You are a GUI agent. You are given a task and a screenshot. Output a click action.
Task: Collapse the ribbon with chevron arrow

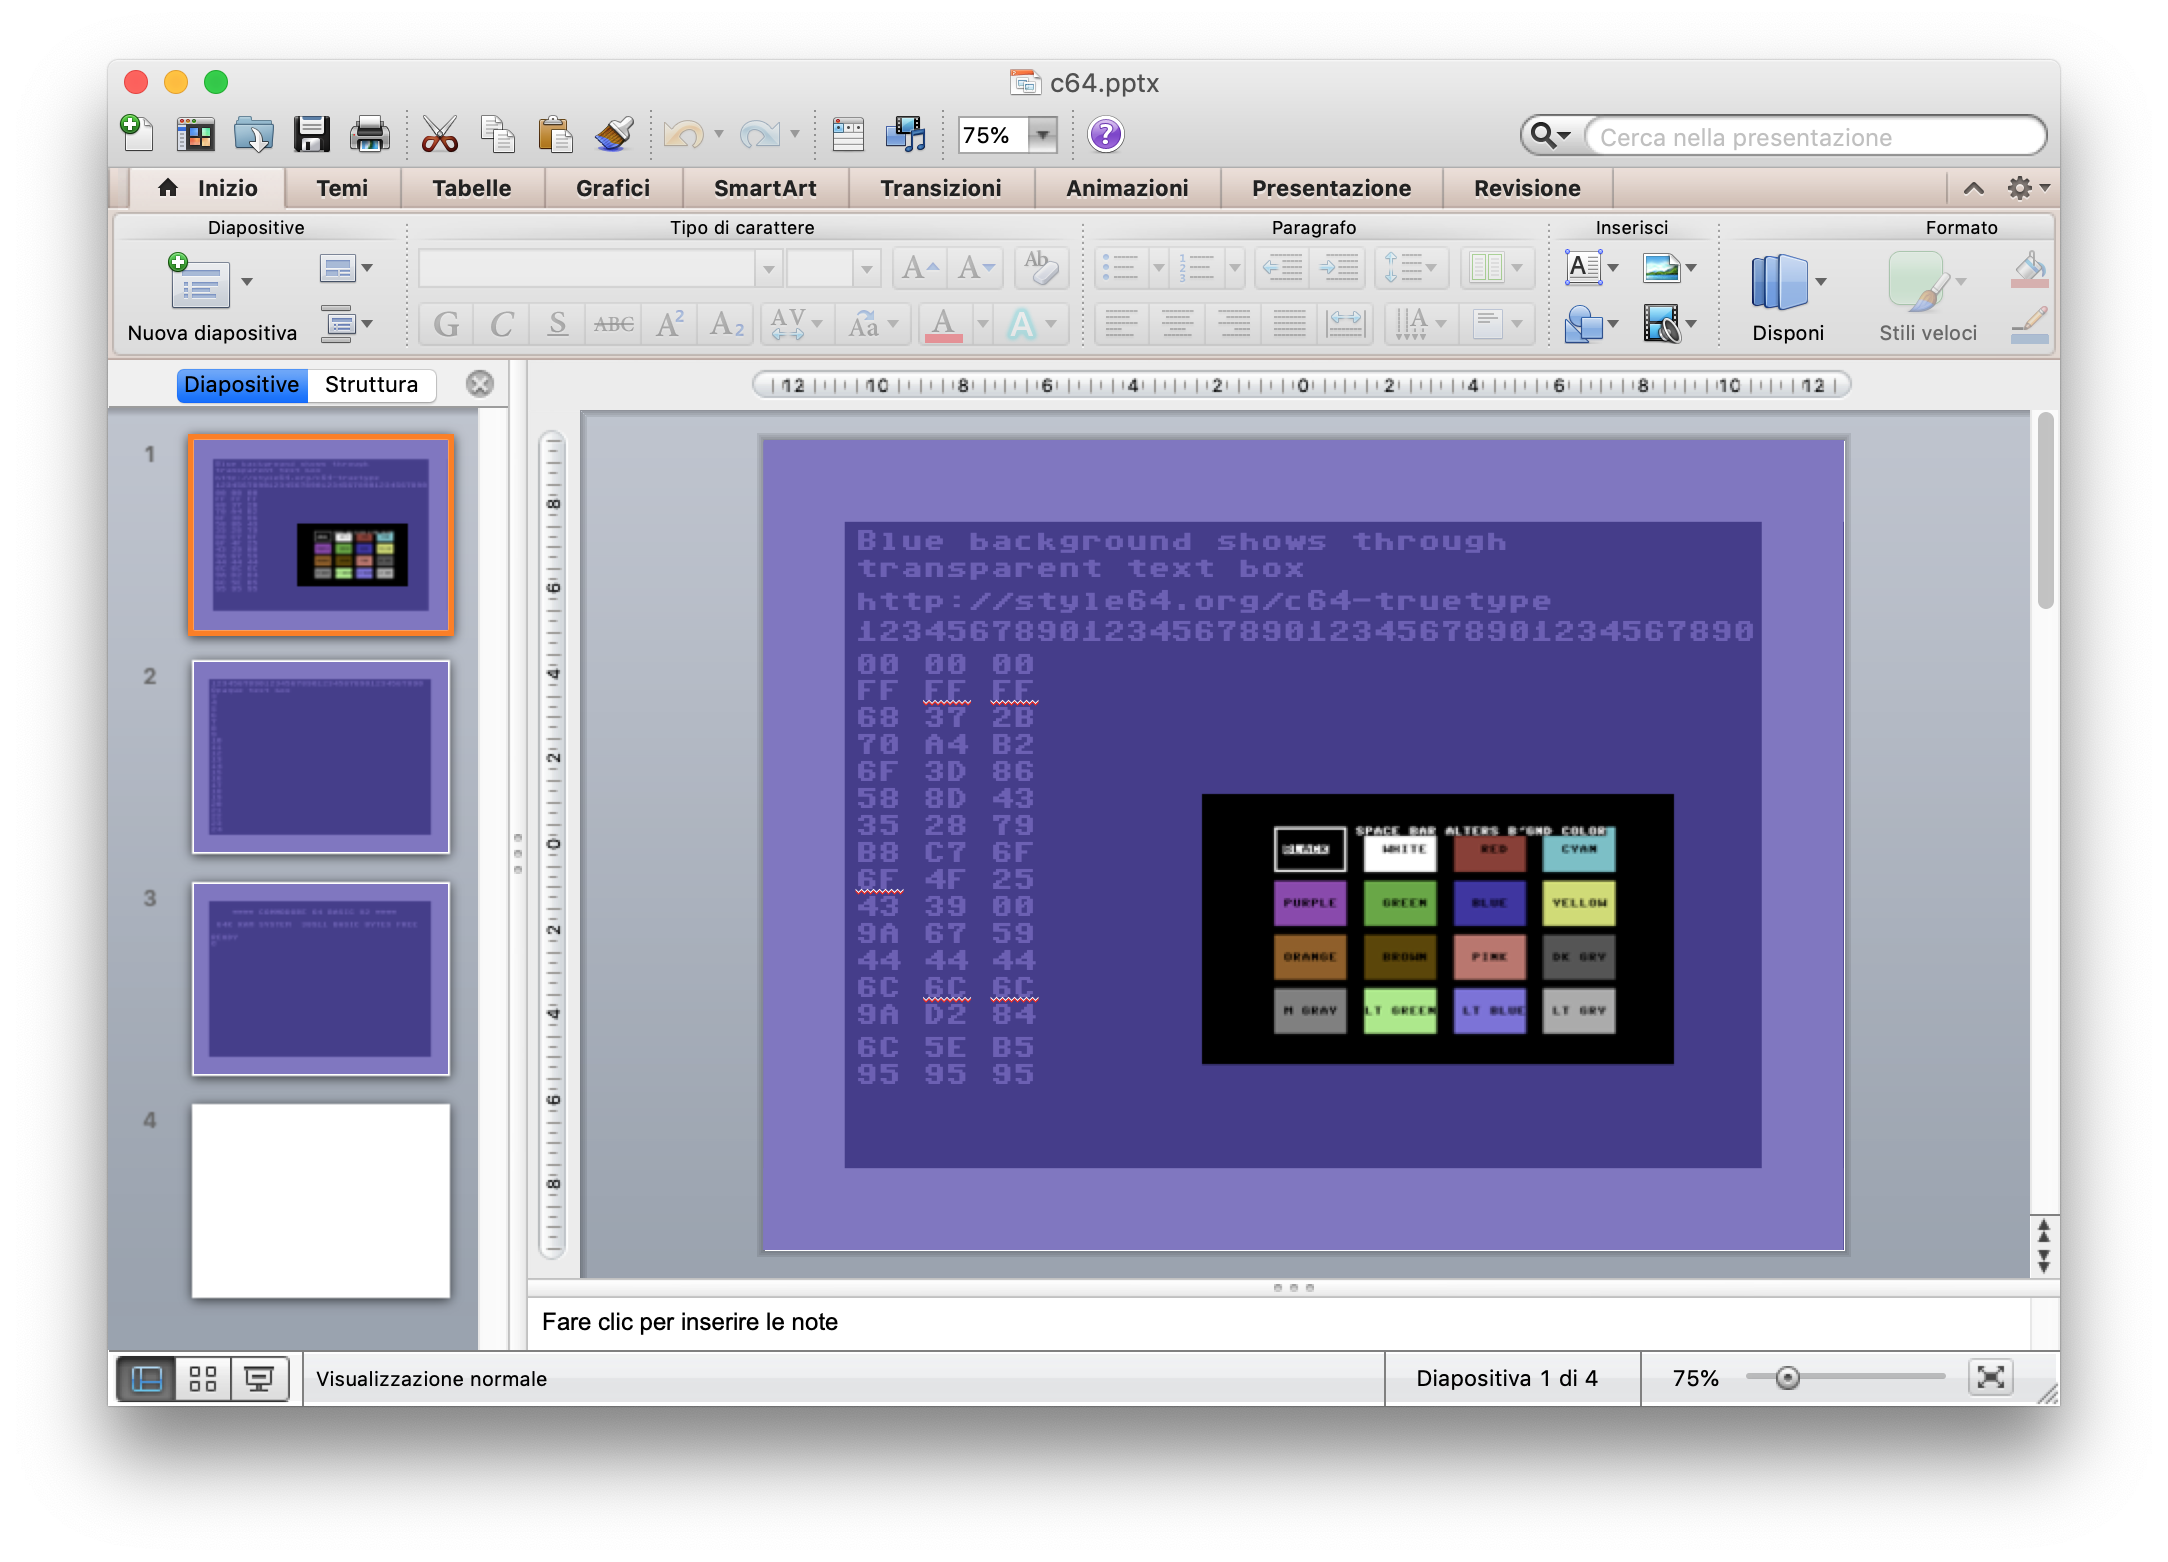pos(1974,188)
